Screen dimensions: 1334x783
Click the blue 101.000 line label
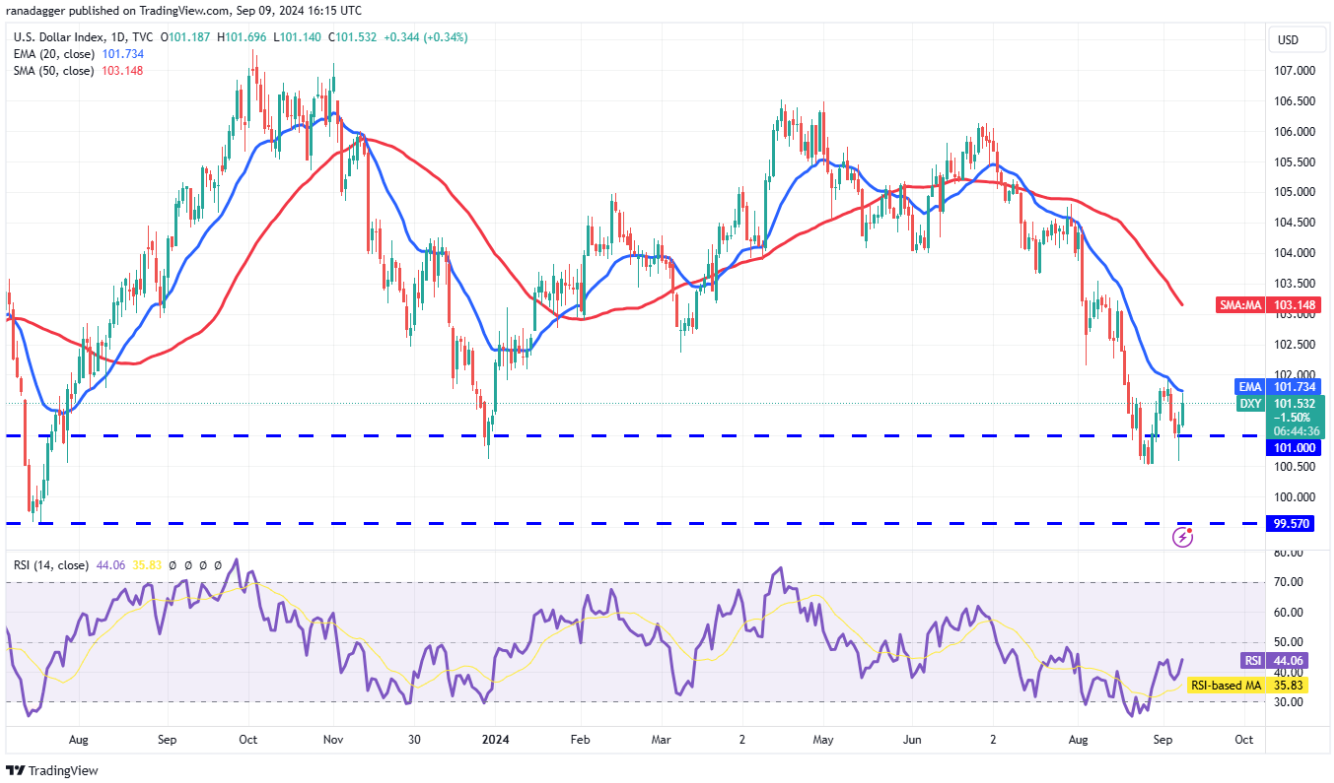(1294, 449)
